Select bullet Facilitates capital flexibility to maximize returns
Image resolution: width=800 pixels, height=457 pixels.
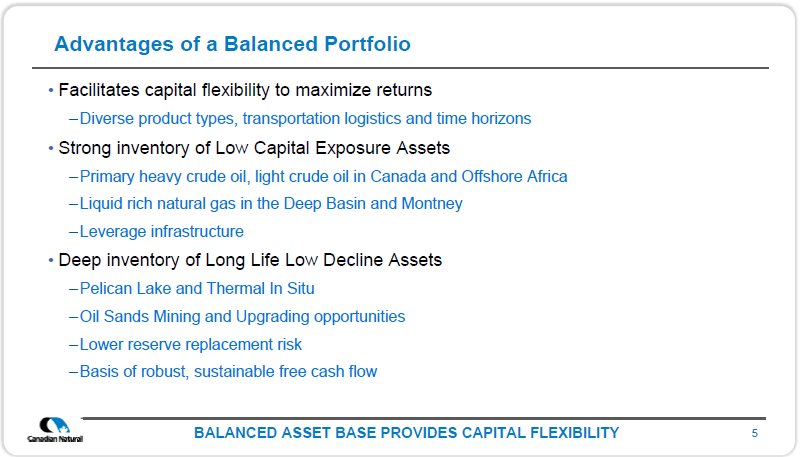[245, 90]
